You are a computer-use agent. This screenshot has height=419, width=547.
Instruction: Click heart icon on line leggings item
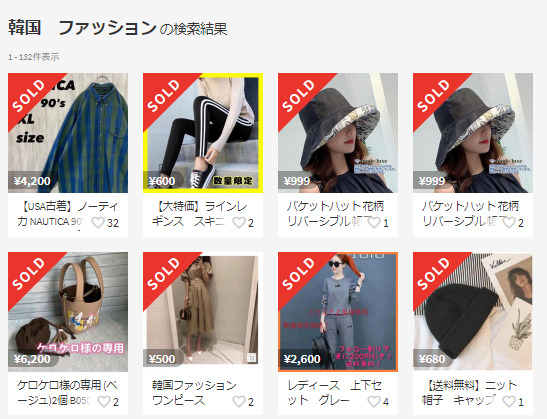tap(239, 222)
